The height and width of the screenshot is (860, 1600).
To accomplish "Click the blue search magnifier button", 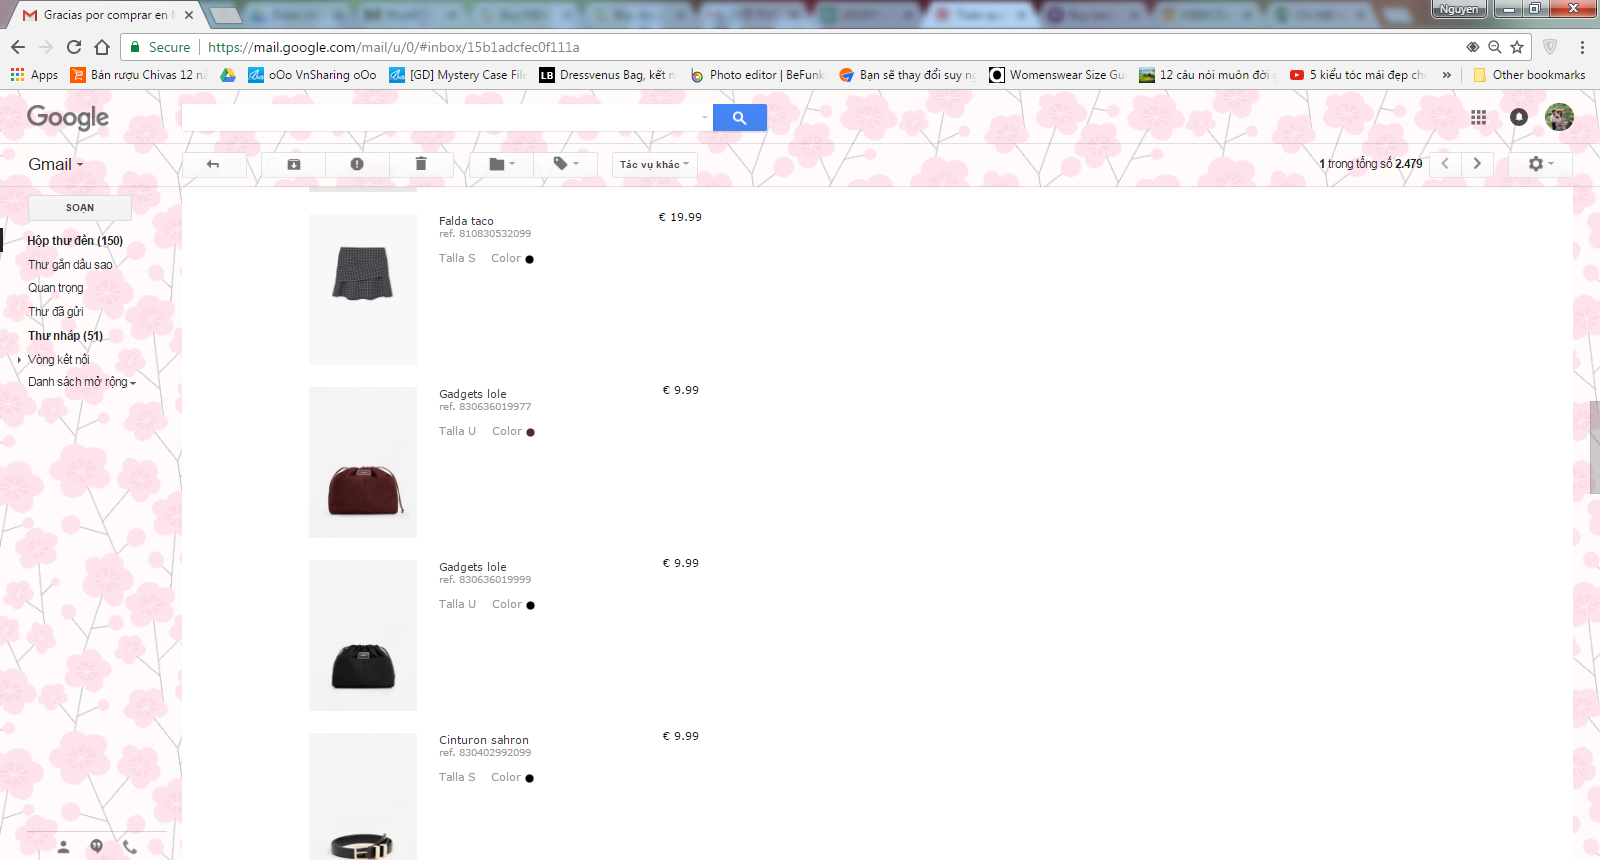I will 739,118.
